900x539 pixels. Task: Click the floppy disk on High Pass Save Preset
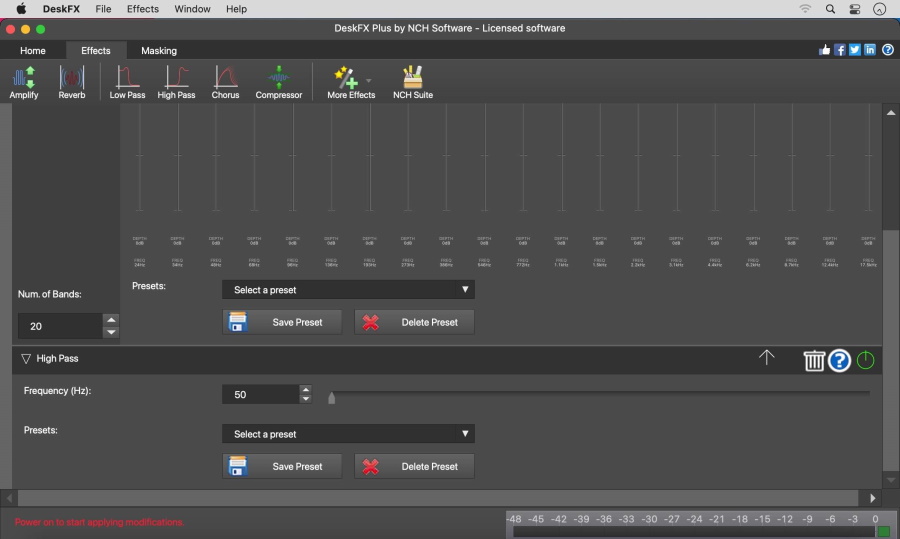pos(238,466)
